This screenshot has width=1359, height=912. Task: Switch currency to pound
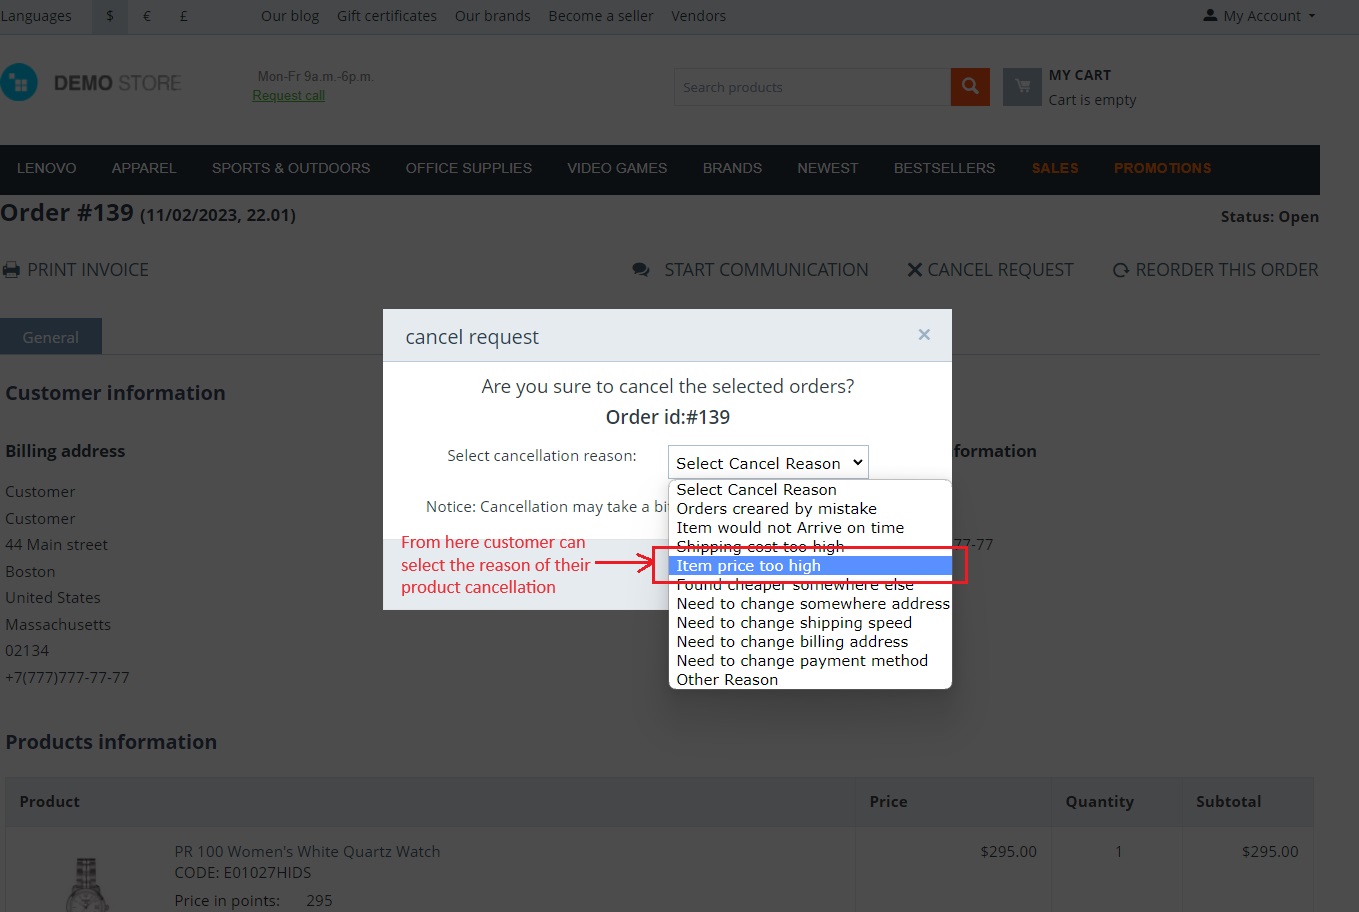click(x=183, y=16)
